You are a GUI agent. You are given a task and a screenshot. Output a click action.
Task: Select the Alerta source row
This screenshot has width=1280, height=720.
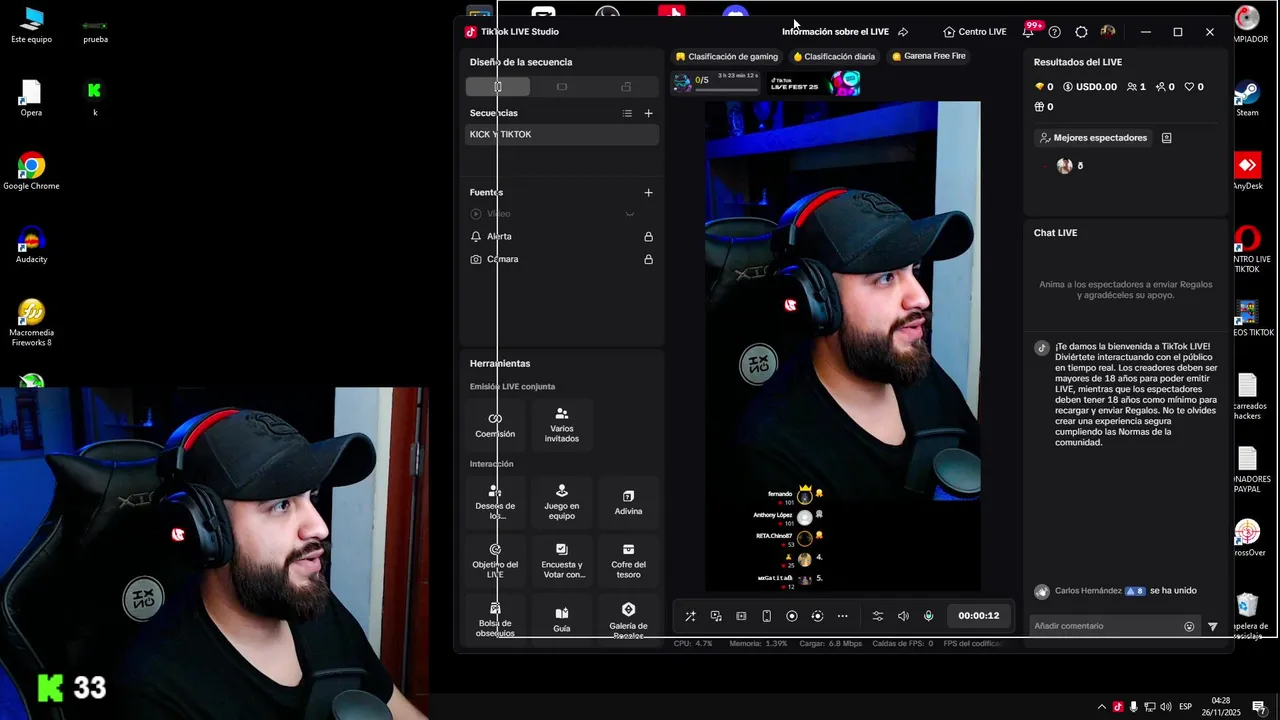[561, 237]
